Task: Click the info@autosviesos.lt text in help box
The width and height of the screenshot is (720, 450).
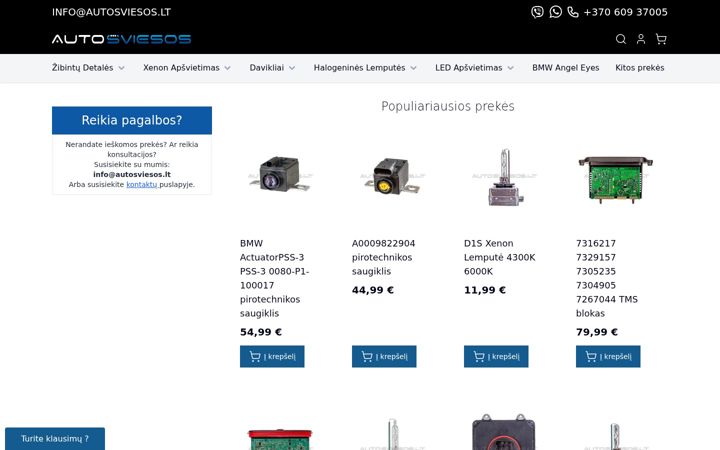Action: (132, 174)
